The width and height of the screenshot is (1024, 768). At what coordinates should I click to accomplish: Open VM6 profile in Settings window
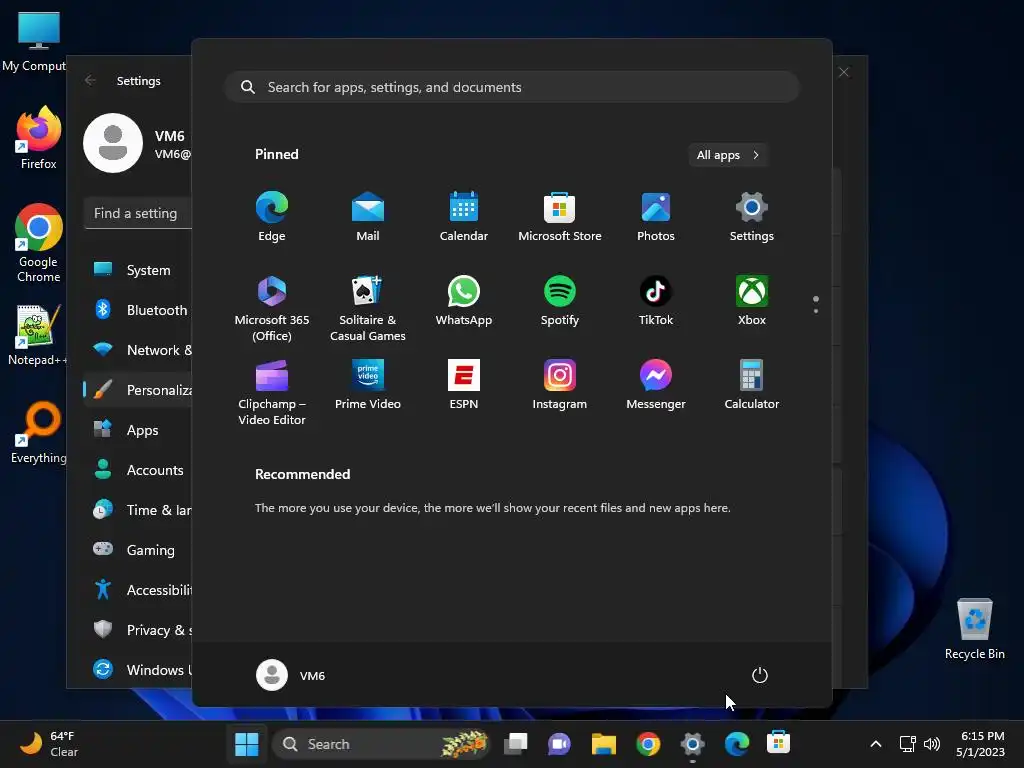click(x=137, y=143)
